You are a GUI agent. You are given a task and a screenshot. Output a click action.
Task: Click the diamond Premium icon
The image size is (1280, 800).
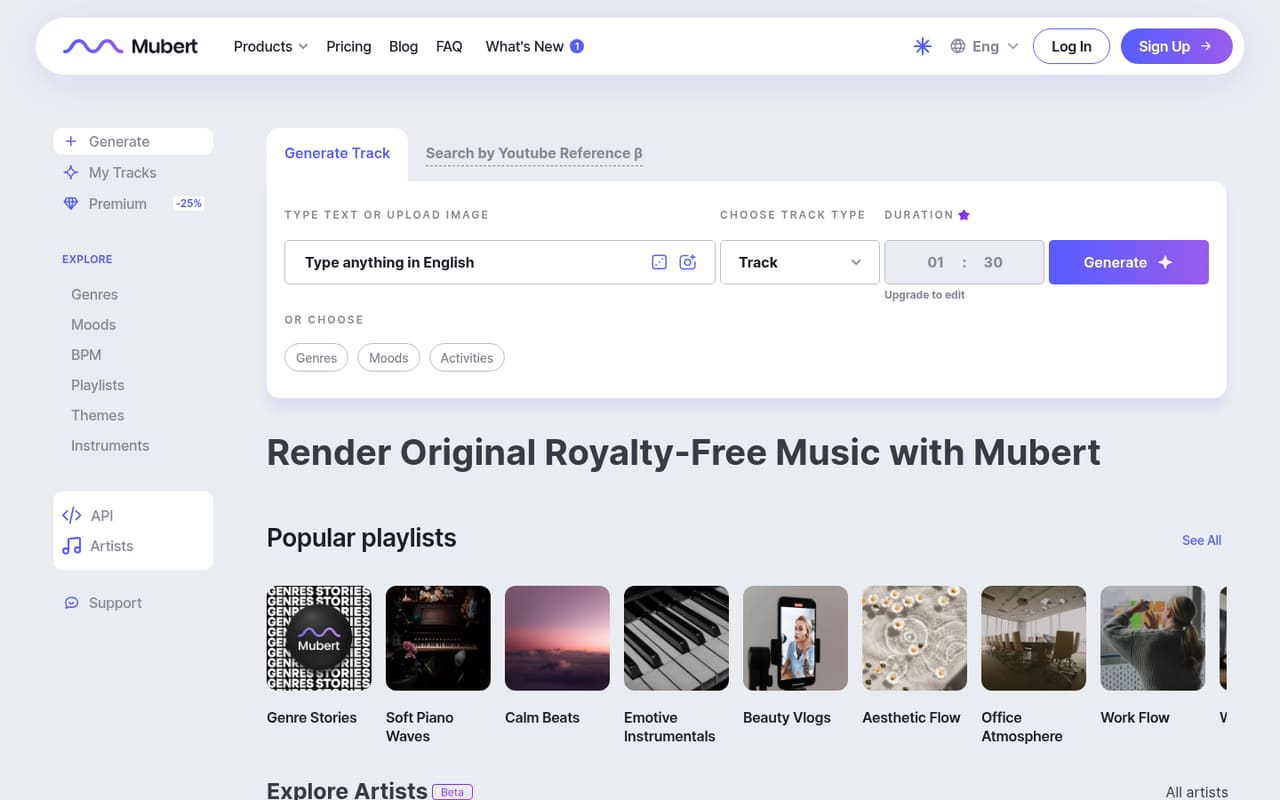click(x=71, y=203)
